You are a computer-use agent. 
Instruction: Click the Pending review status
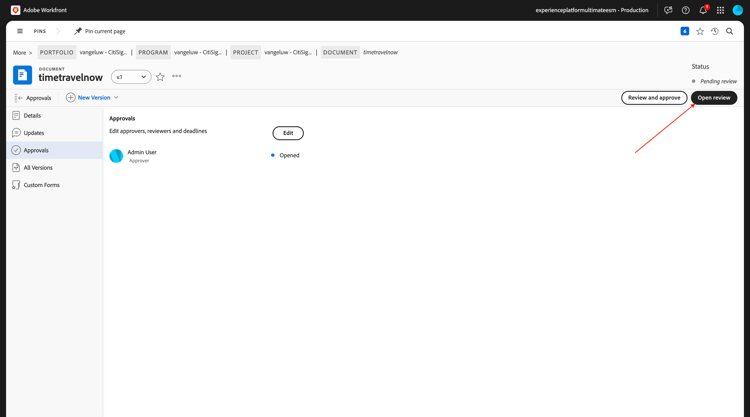pyautogui.click(x=718, y=81)
